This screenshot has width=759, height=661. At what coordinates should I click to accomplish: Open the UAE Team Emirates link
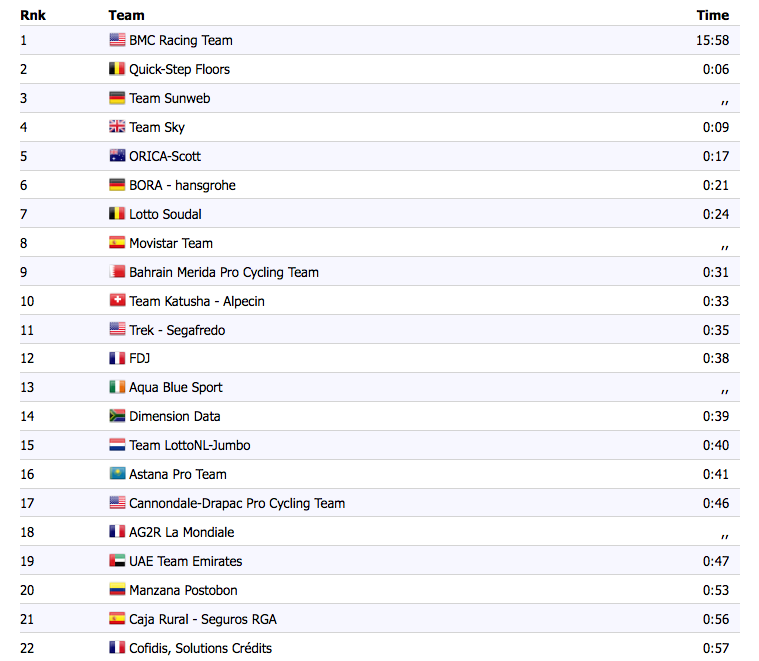(x=185, y=562)
